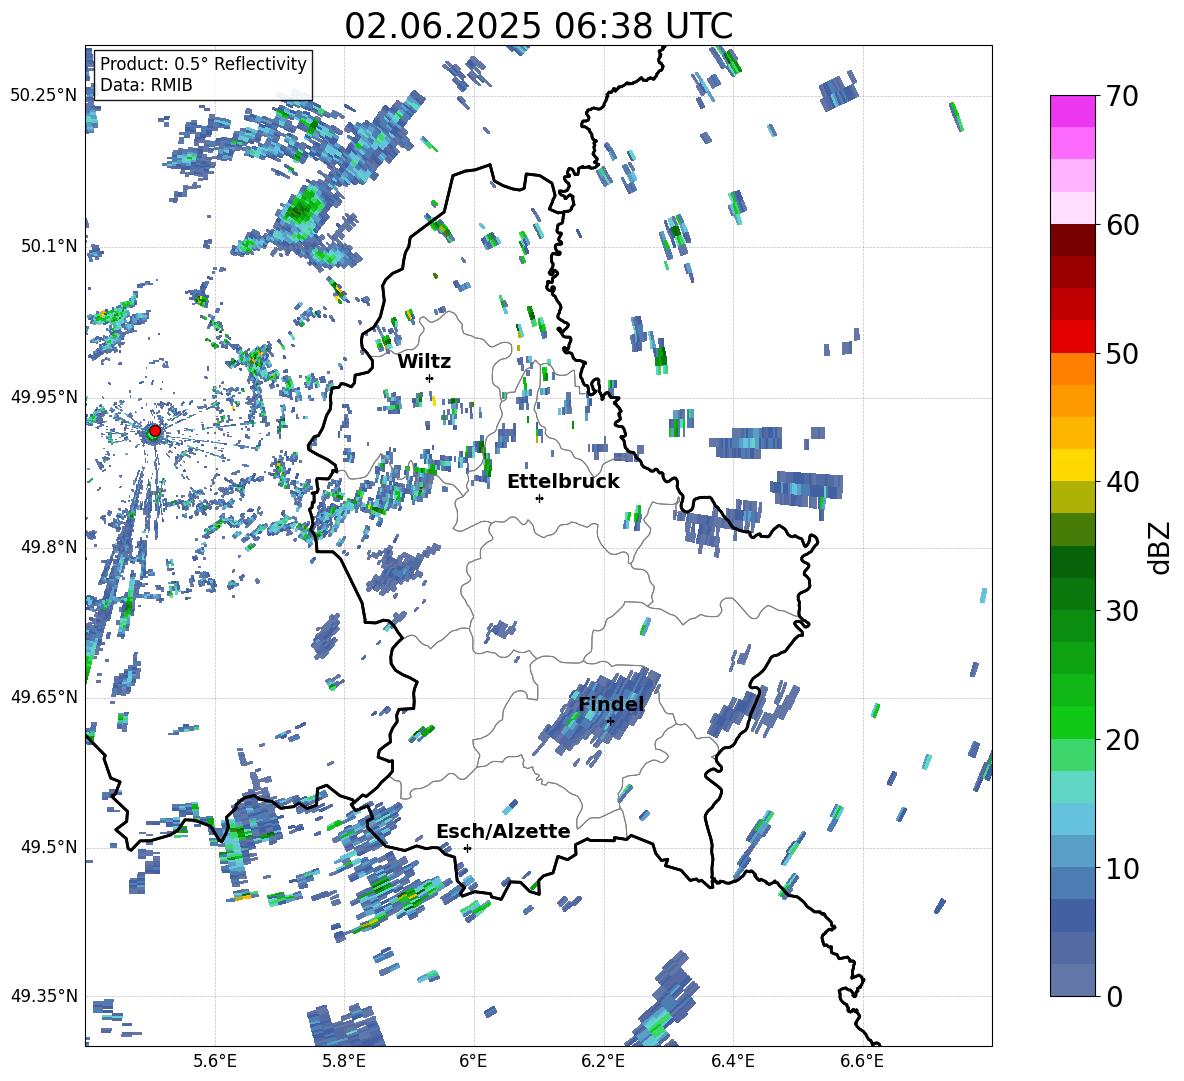Click the magenta 70 dBZ color band
Image resolution: width=1184 pixels, height=1081 pixels.
point(1072,111)
